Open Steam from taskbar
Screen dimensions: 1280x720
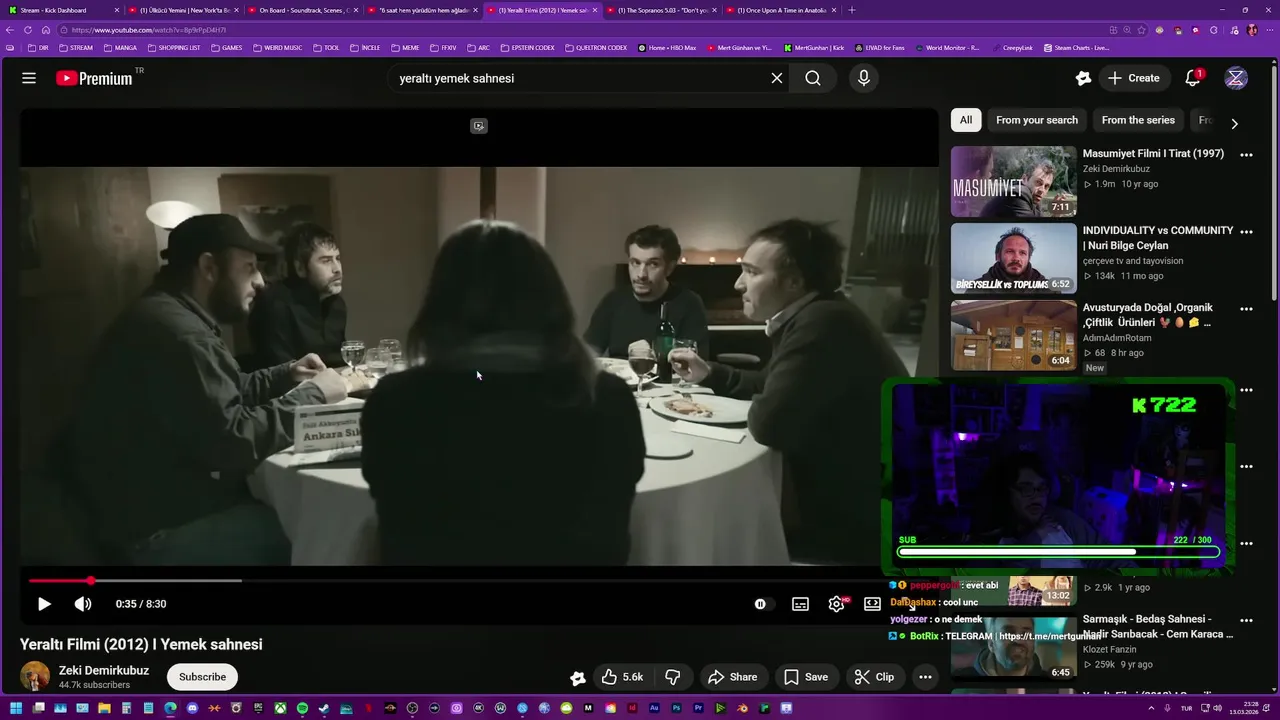coord(324,708)
